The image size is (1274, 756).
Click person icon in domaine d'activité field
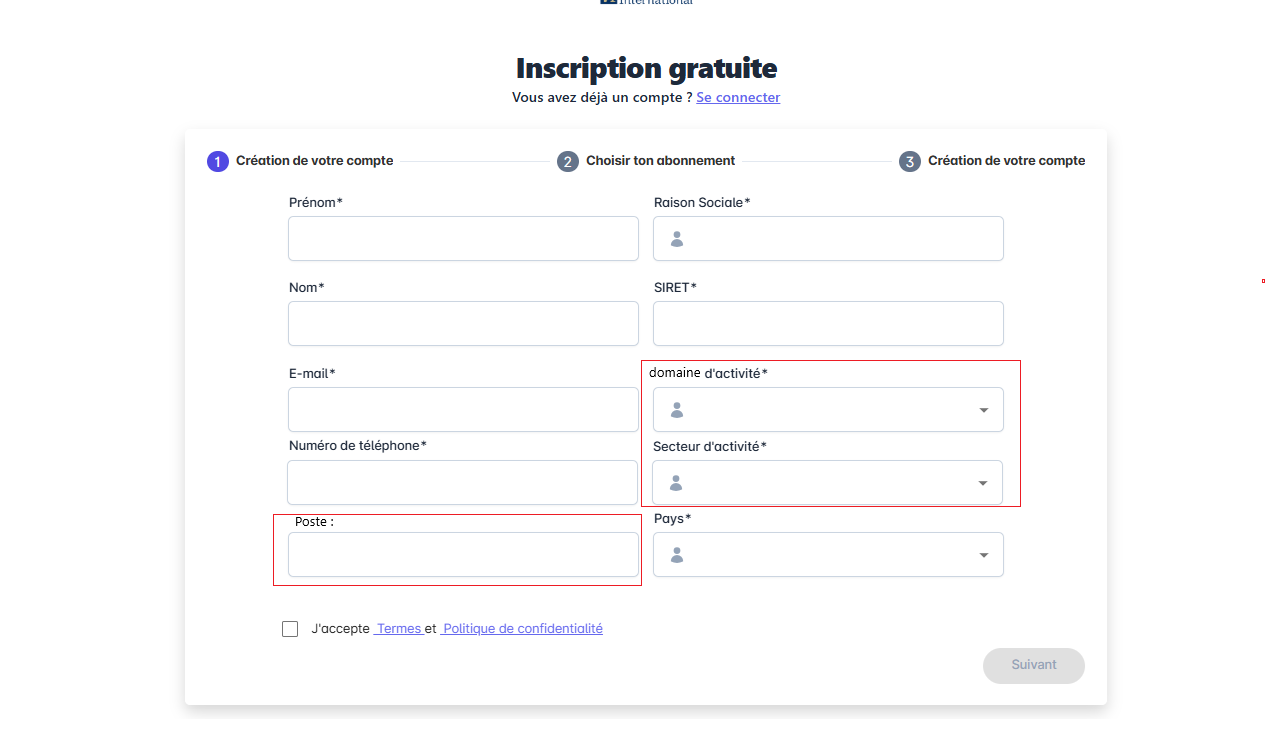click(x=677, y=410)
